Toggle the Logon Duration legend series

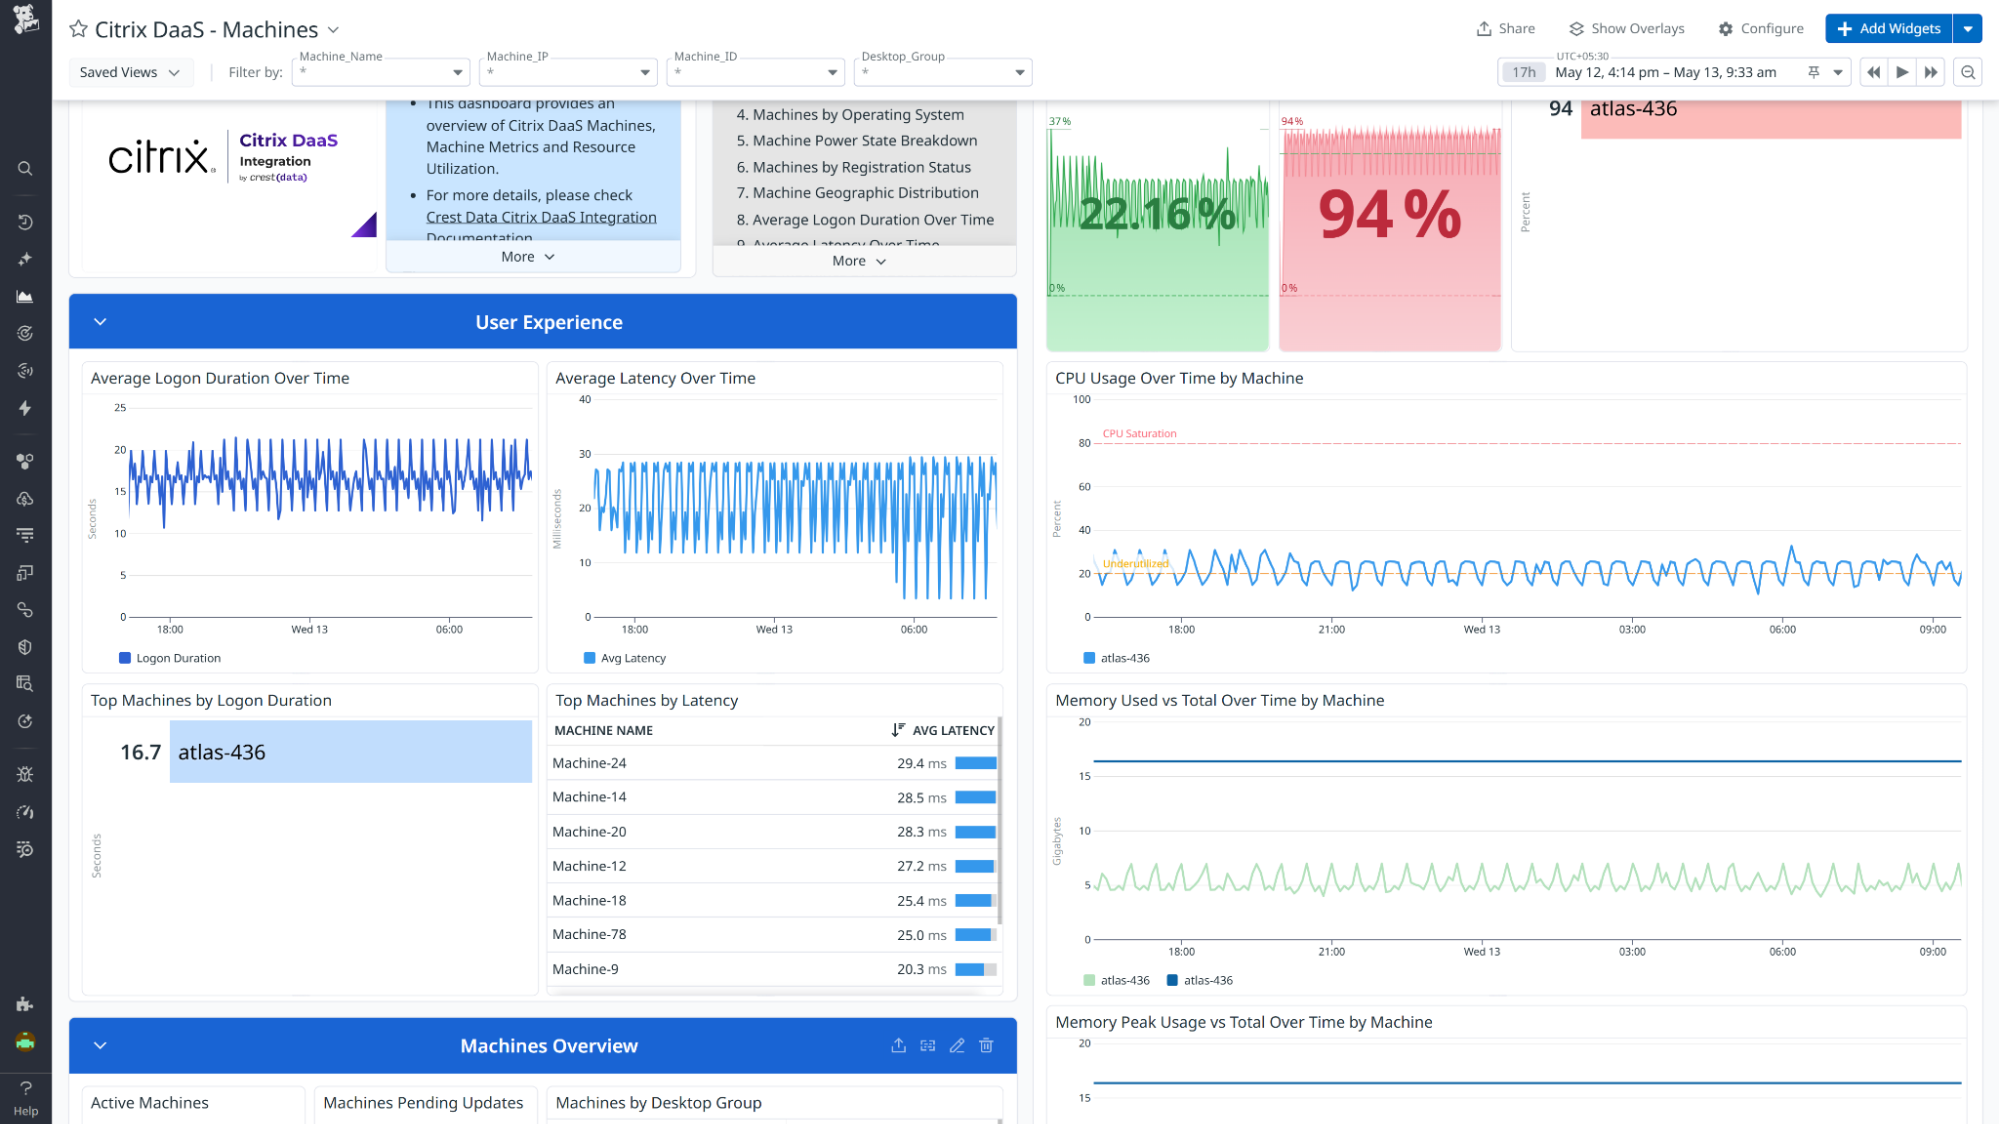pyautogui.click(x=170, y=658)
